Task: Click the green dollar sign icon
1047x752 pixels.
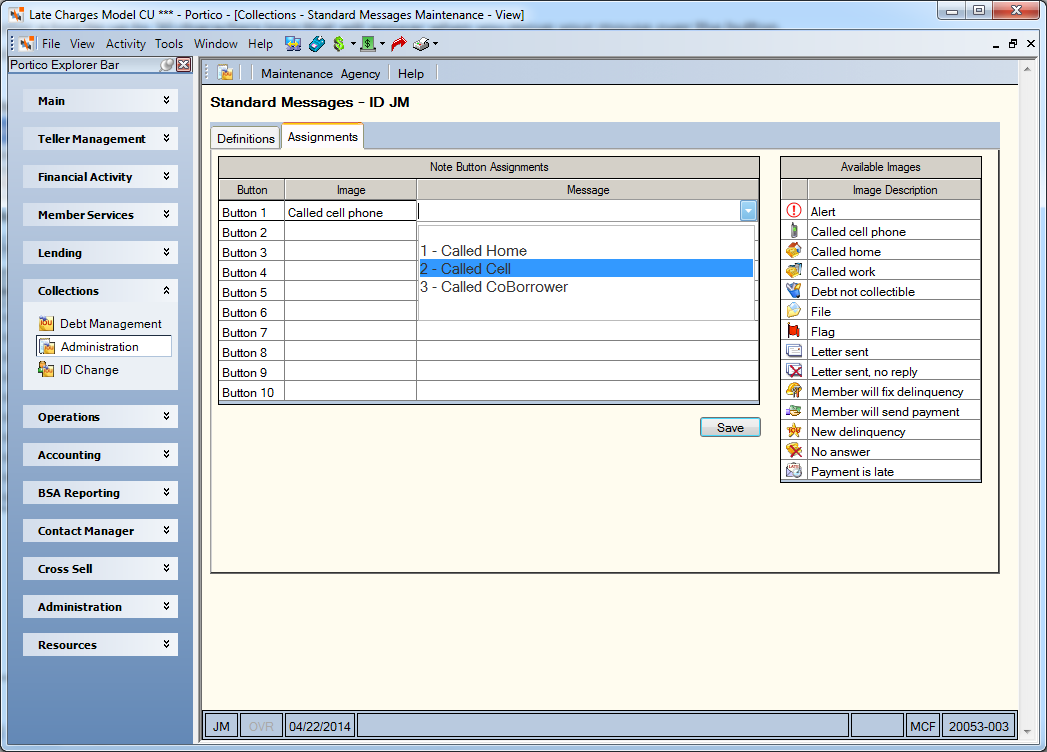Action: [339, 44]
